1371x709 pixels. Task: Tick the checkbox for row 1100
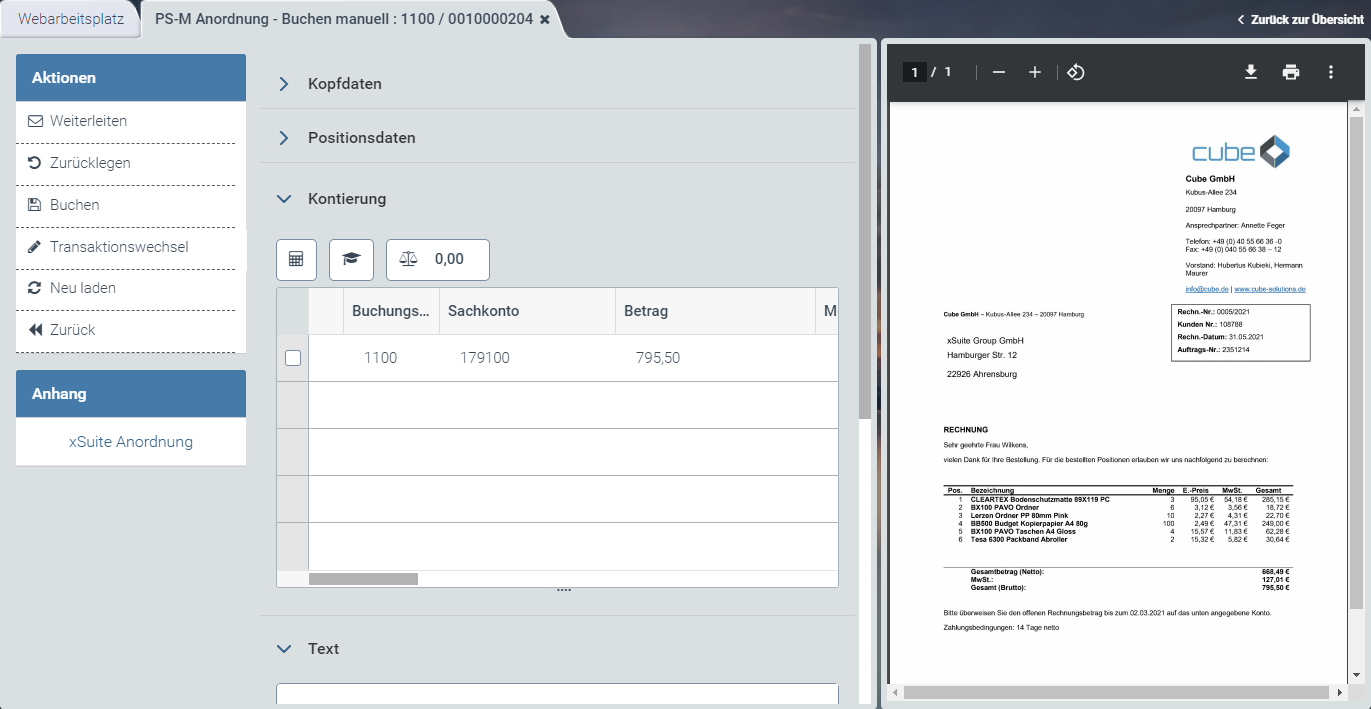tap(293, 358)
